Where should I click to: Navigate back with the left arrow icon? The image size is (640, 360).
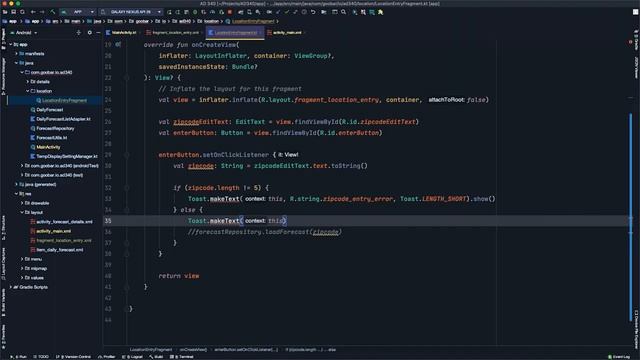33,12
